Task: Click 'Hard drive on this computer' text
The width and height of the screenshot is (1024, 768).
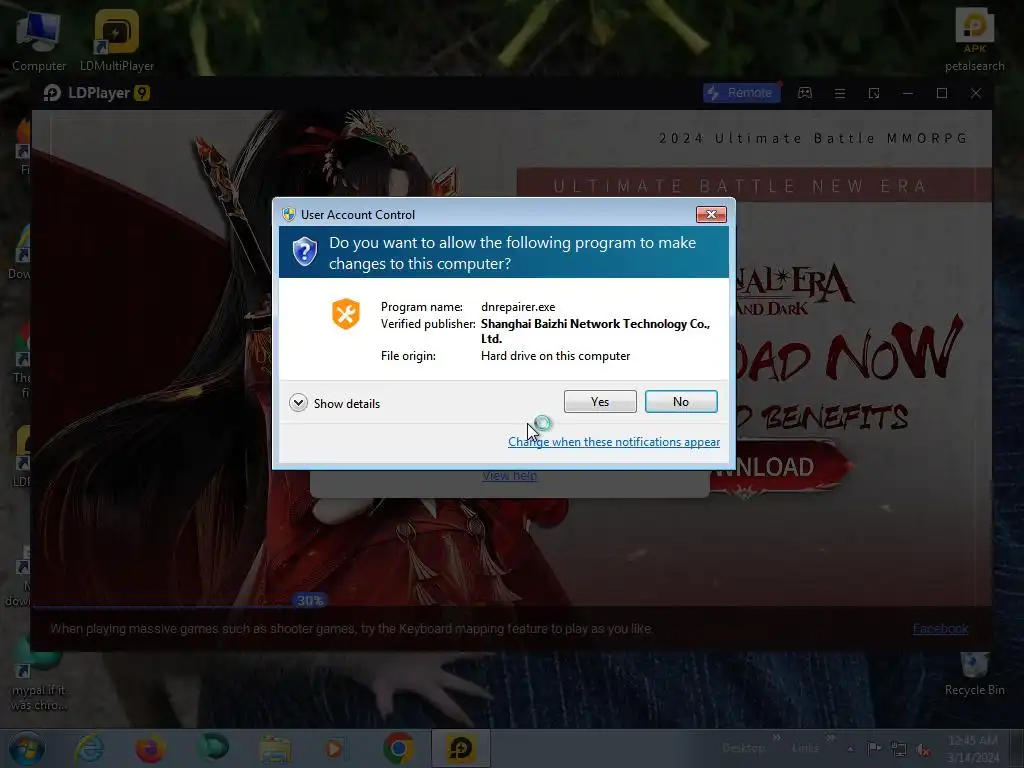Action: tap(555, 356)
